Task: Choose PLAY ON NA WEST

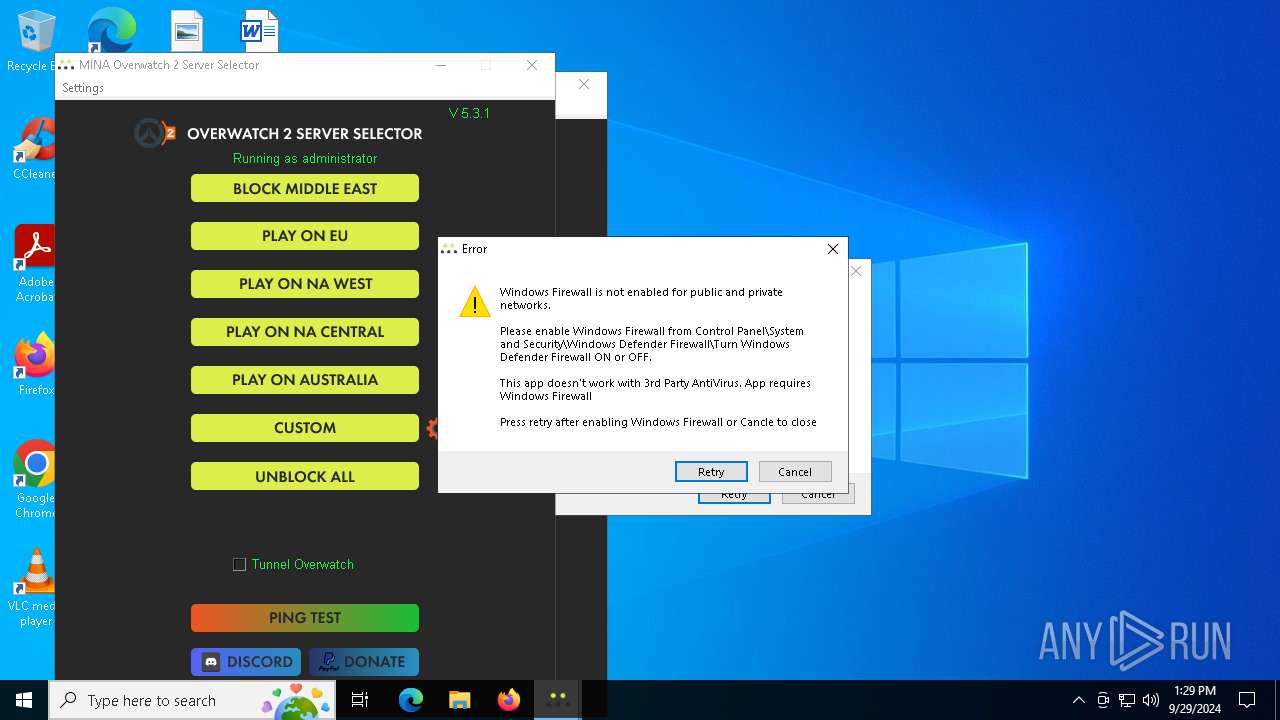Action: [305, 284]
